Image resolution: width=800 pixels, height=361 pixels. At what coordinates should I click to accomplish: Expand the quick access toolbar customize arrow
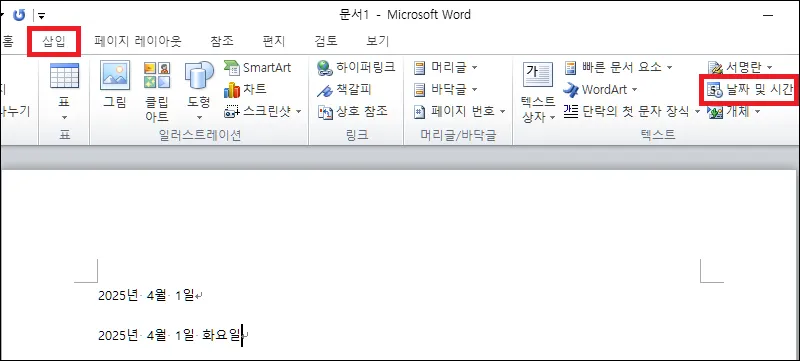click(x=41, y=16)
